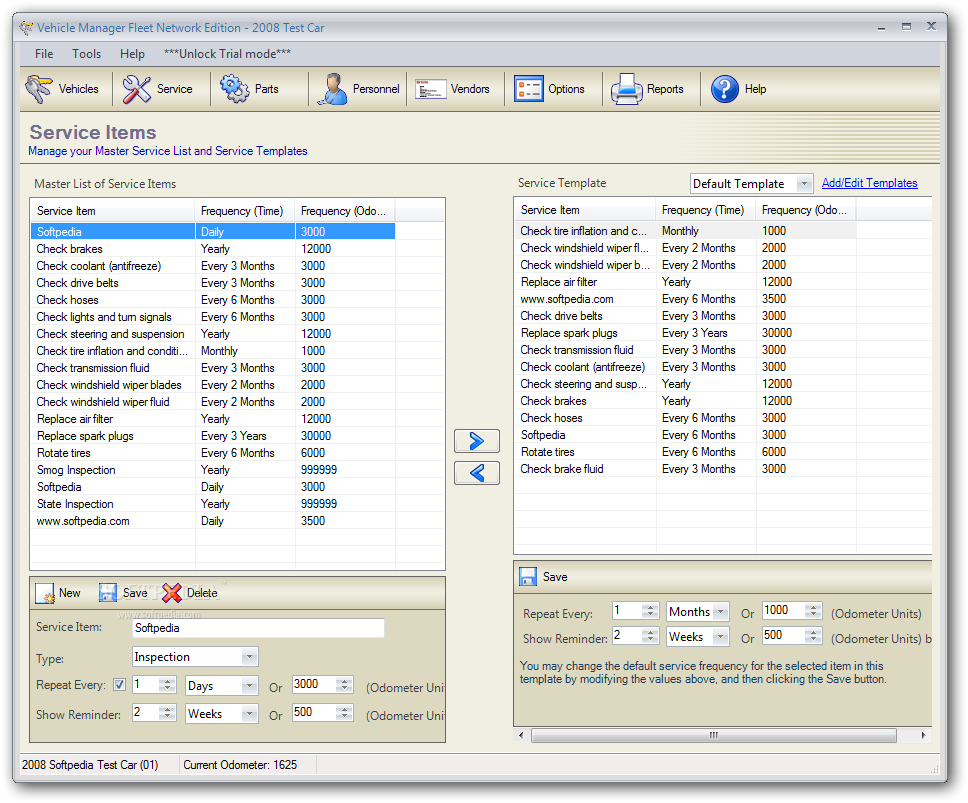Click the New button label
The width and height of the screenshot is (968, 803).
[70, 593]
